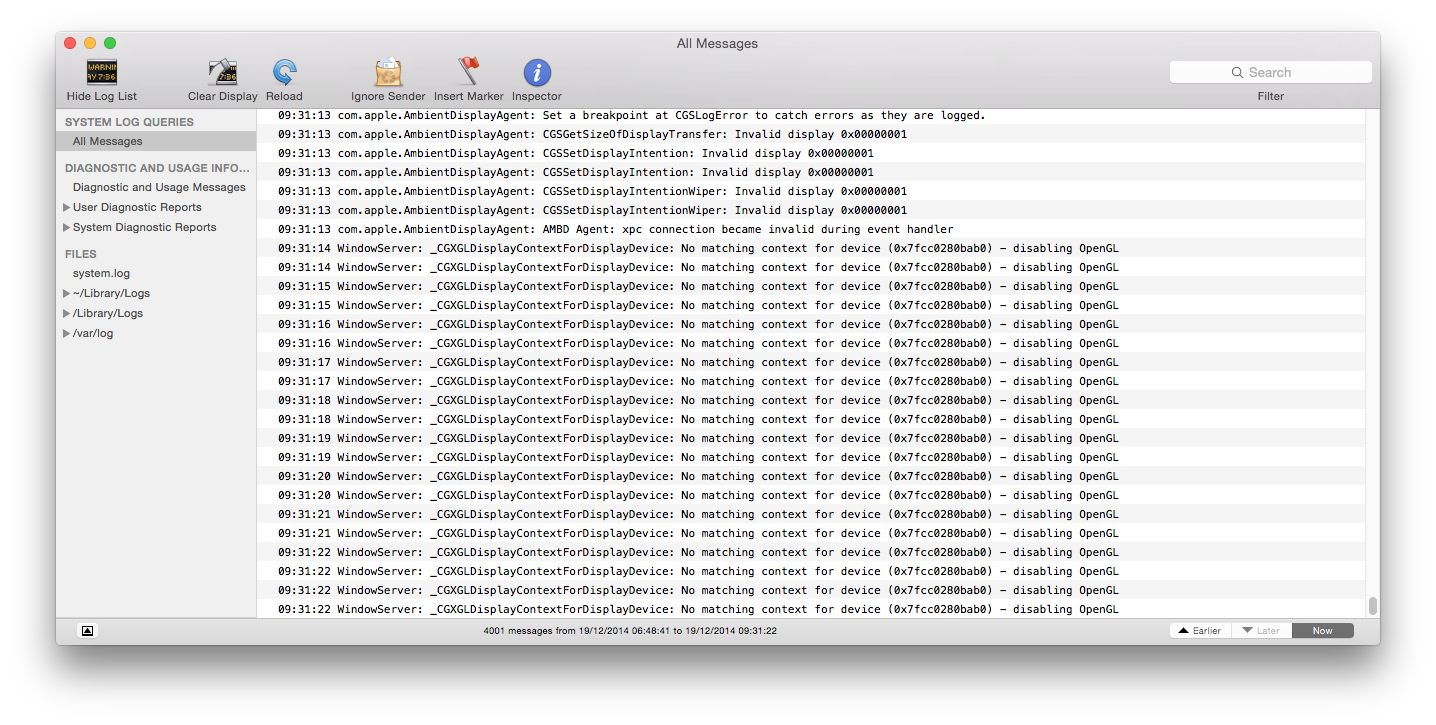Image resolution: width=1436 pixels, height=725 pixels.
Task: Expand the /var/log folder
Action: pos(67,333)
